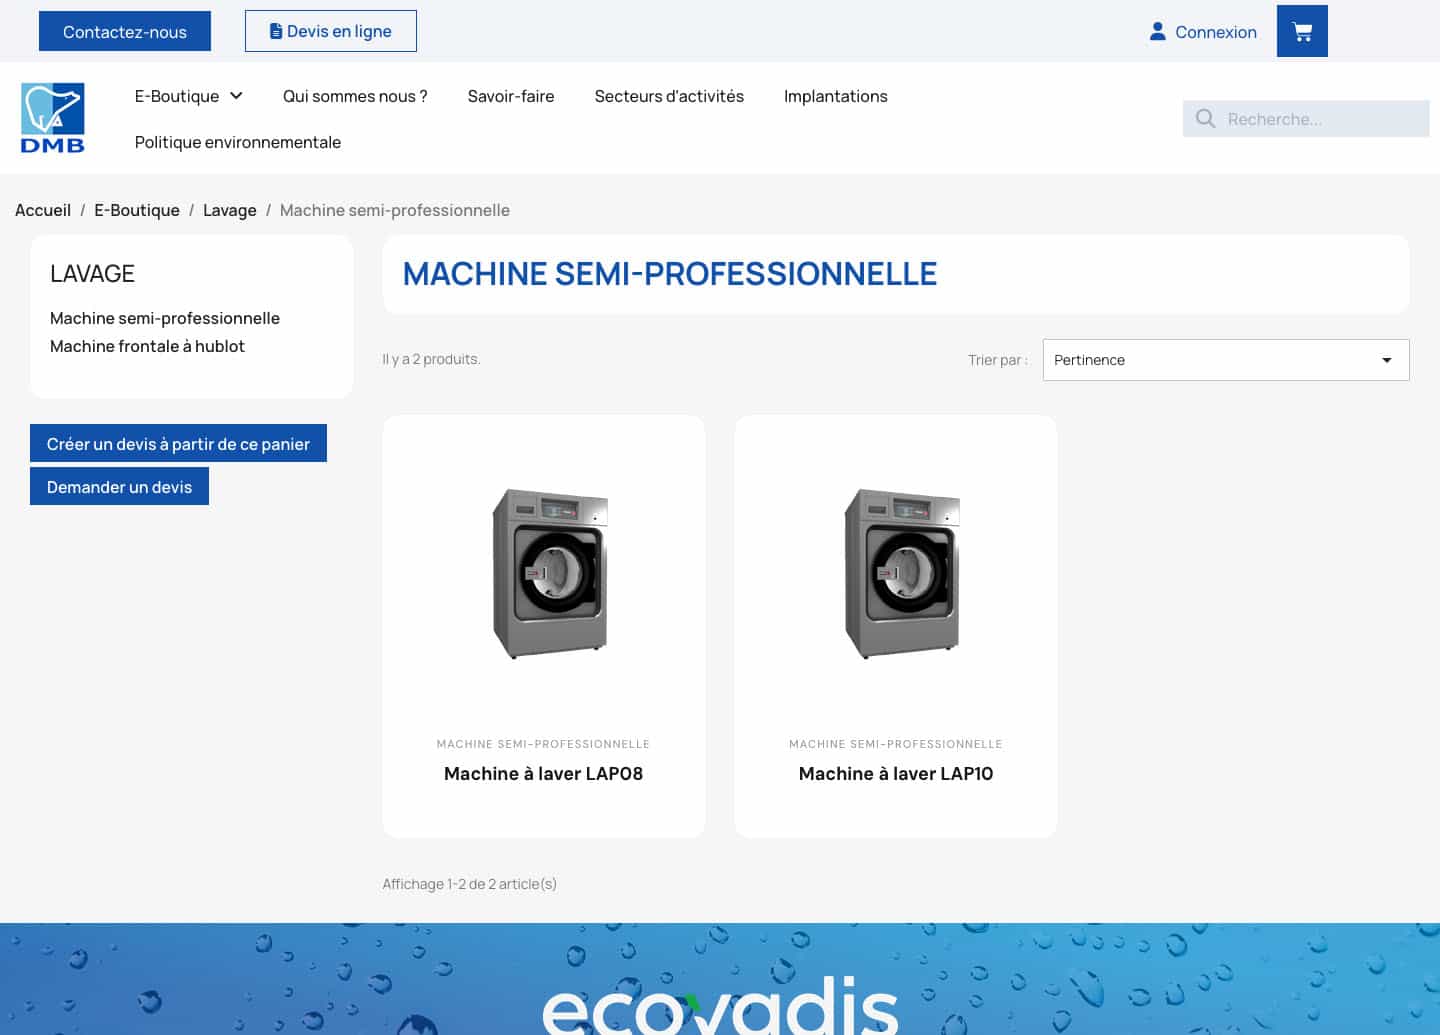Click 'Affichage 1-2 de 2 article(s)' text
The image size is (1440, 1035).
469,884
